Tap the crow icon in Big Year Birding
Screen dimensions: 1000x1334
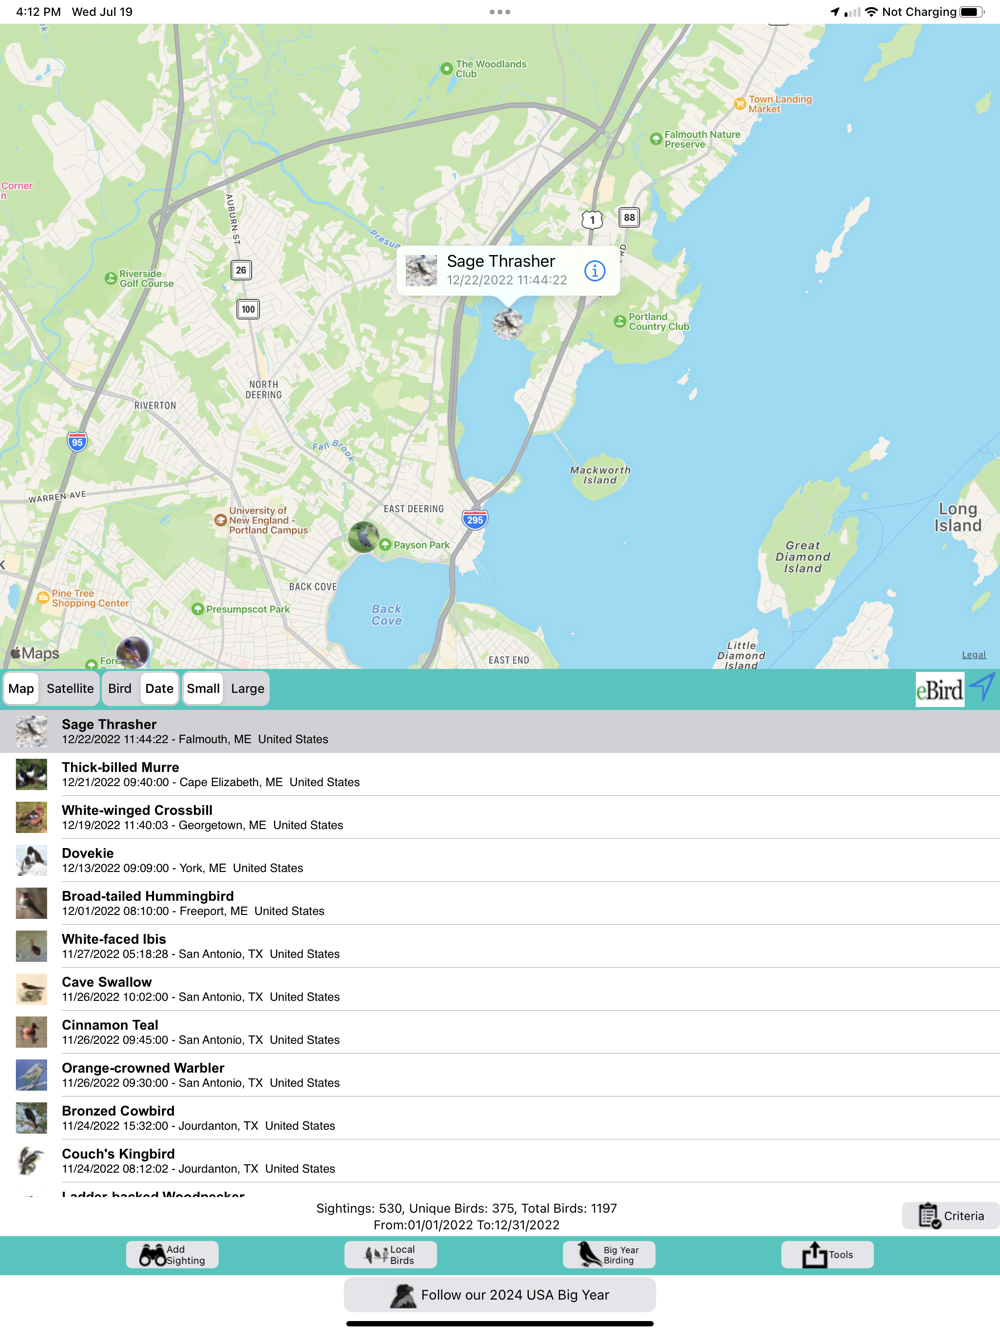click(x=589, y=1254)
